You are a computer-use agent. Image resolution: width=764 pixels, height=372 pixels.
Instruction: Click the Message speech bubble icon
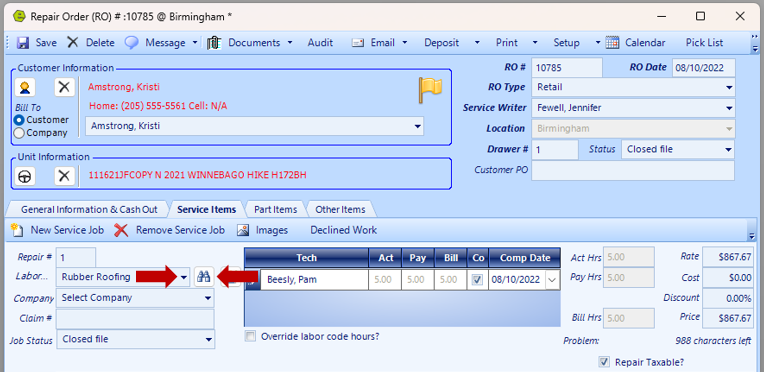[131, 43]
